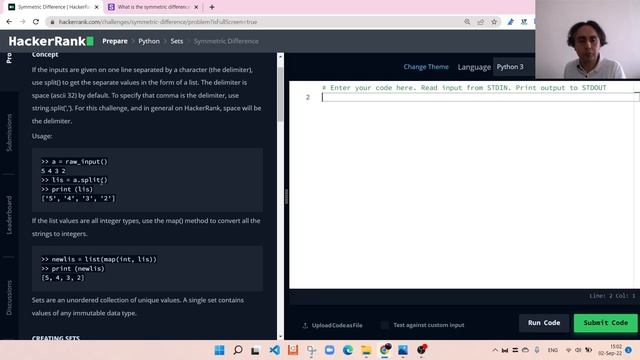Click line 2 in the code editor
Screen dimensions: 640x360
point(478,97)
